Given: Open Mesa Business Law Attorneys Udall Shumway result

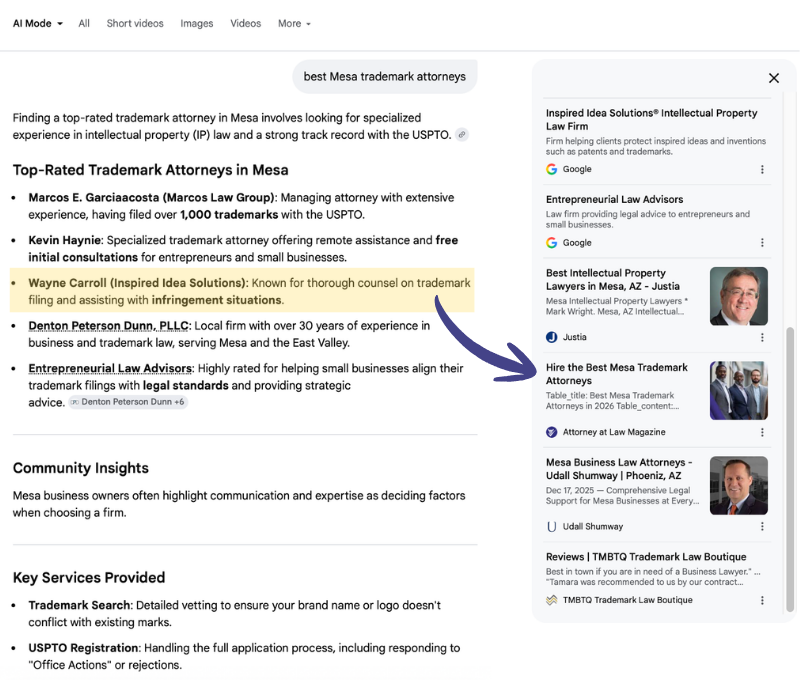Looking at the screenshot, I should click(619, 469).
